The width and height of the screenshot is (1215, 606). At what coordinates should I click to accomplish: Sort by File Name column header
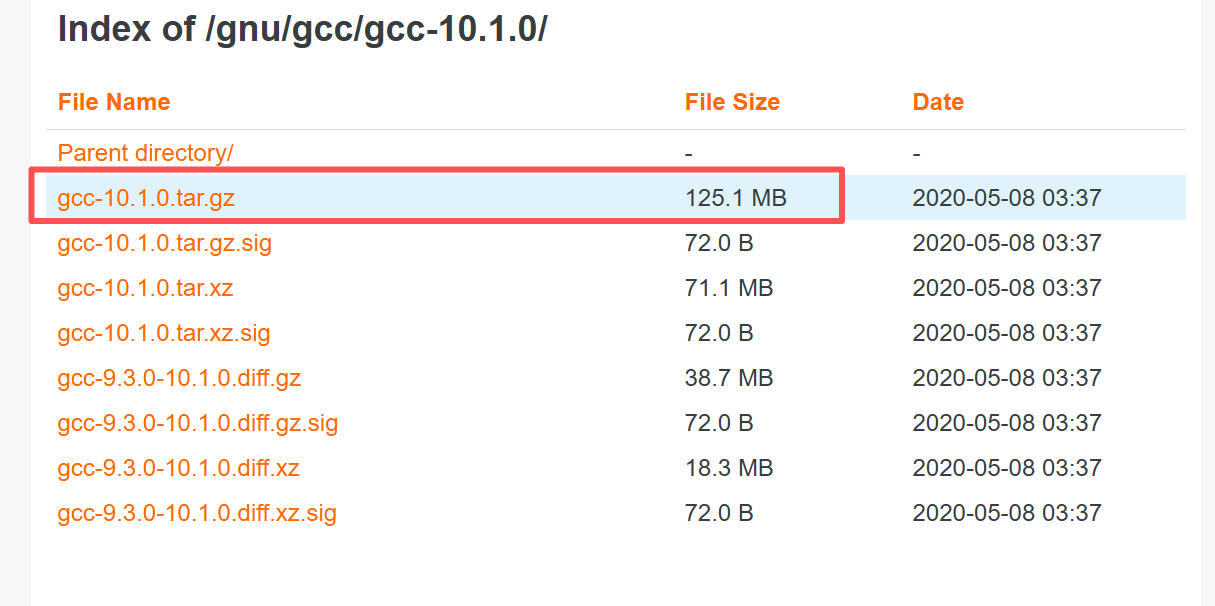pyautogui.click(x=114, y=102)
